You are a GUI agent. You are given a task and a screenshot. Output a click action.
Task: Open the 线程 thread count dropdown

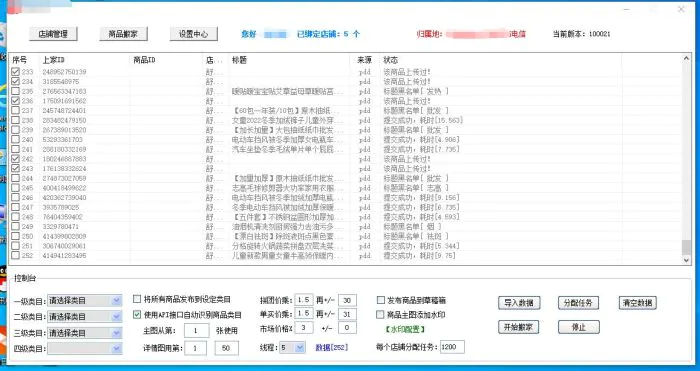[292, 347]
